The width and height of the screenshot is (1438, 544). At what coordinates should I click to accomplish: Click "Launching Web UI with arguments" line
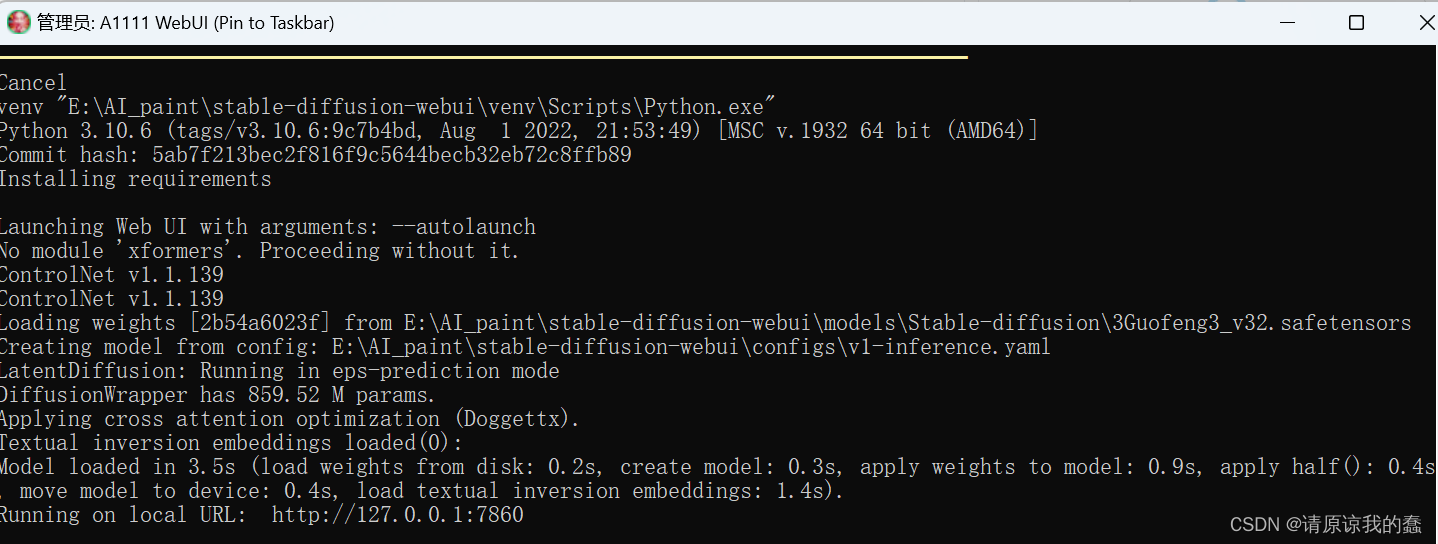(268, 226)
